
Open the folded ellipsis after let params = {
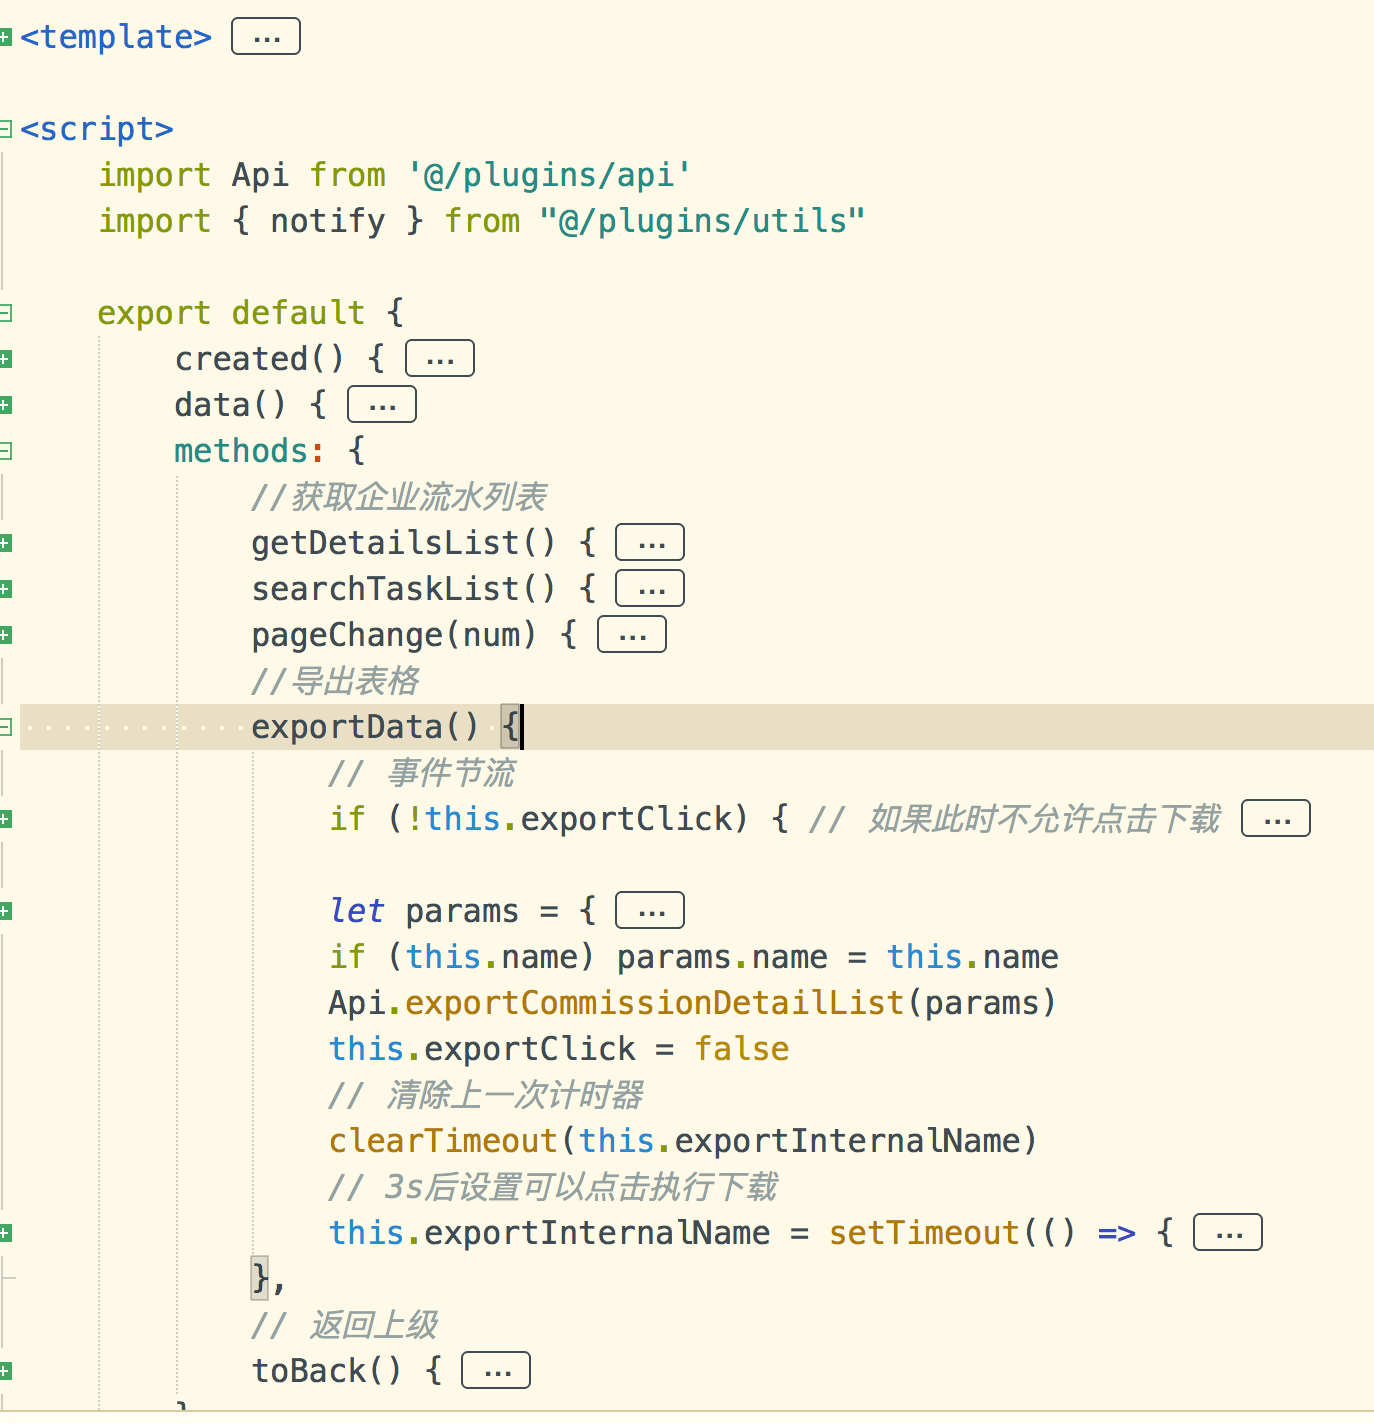click(x=650, y=911)
